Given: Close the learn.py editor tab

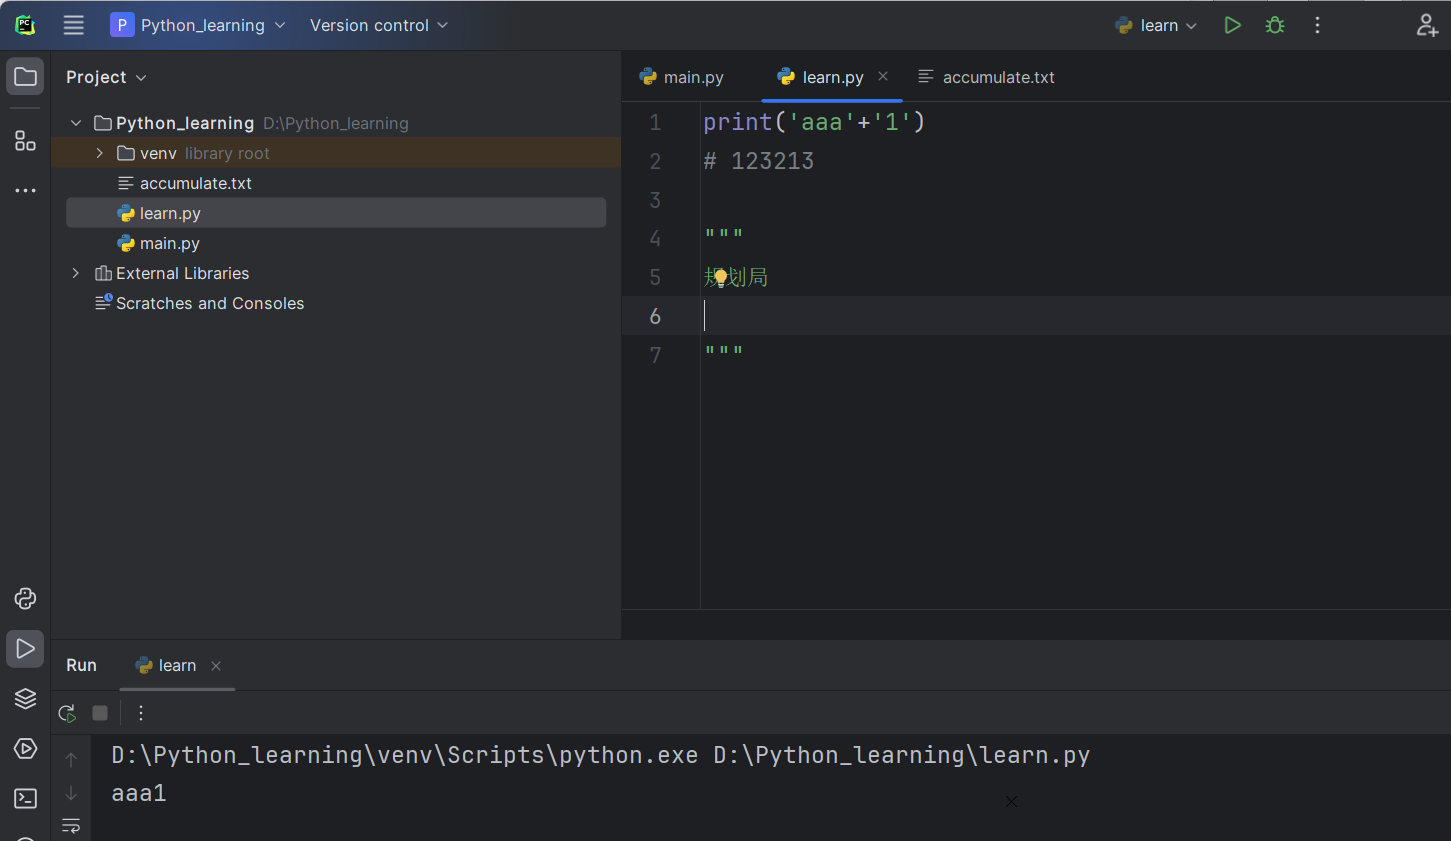Looking at the screenshot, I should click(x=883, y=76).
